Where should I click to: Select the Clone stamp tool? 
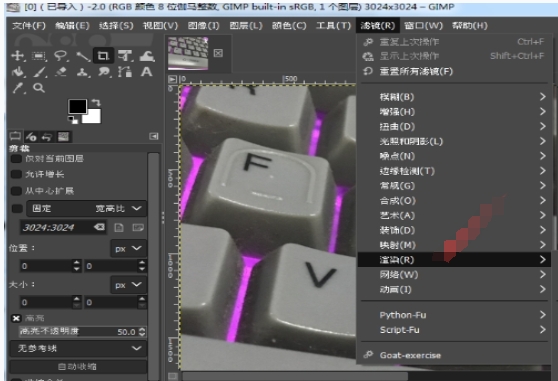82,72
